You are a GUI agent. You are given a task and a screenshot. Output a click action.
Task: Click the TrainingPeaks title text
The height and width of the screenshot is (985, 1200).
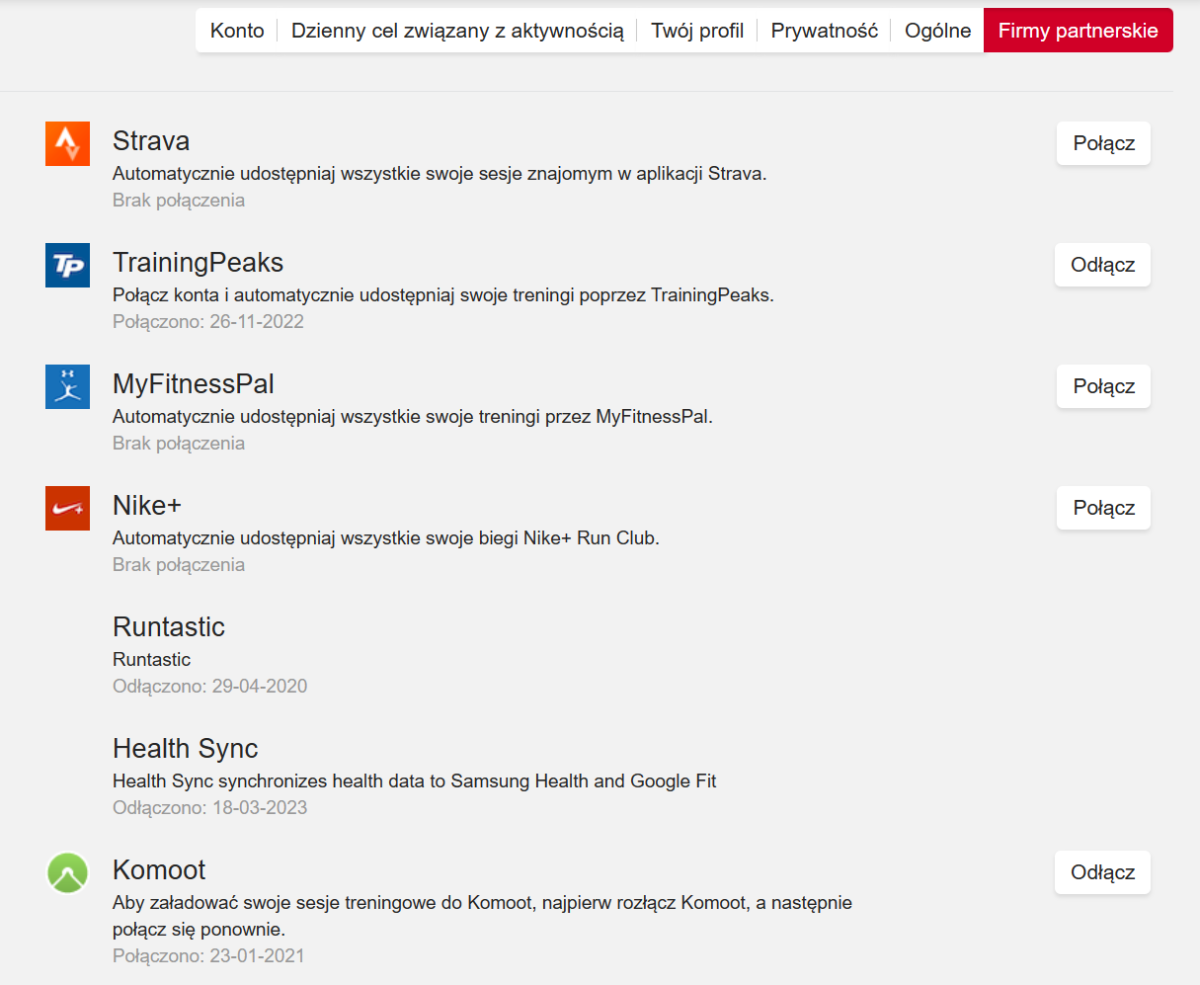[198, 263]
